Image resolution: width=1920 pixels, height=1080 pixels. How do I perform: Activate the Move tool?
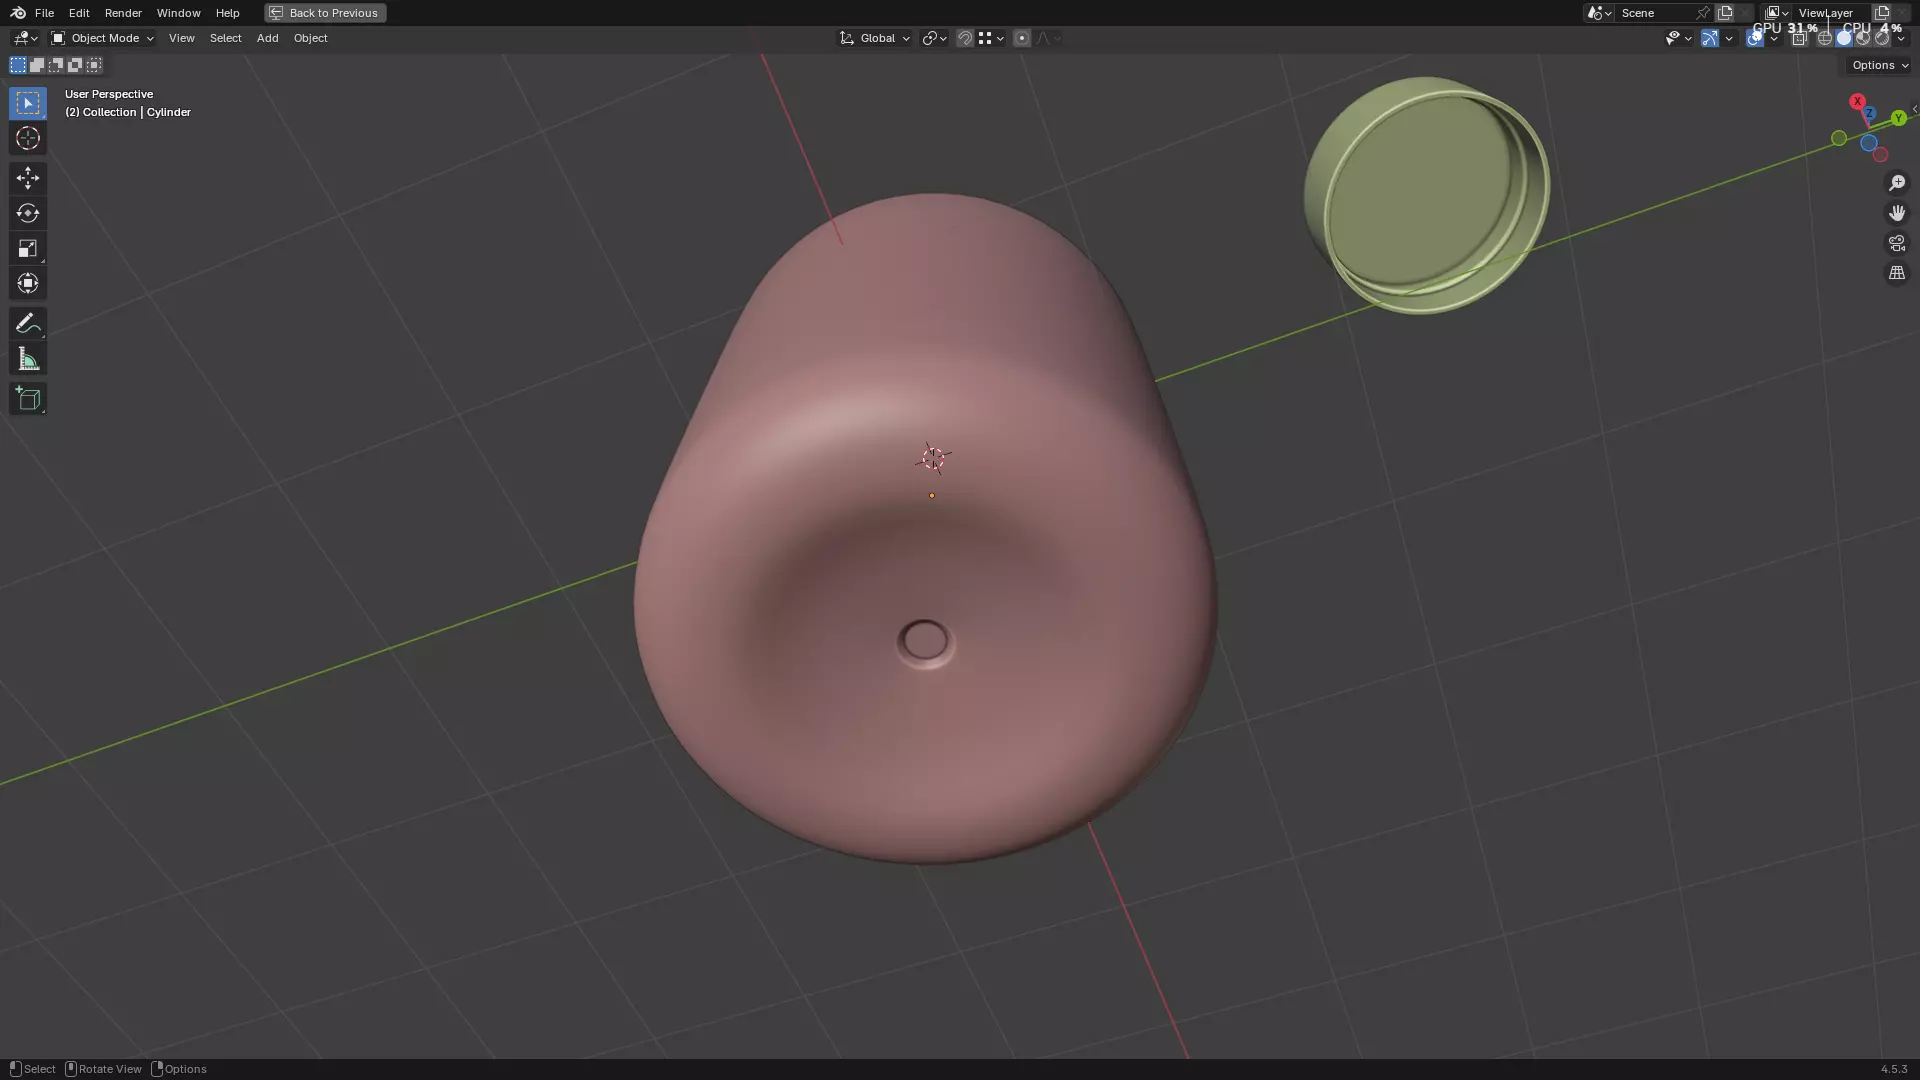pyautogui.click(x=28, y=178)
